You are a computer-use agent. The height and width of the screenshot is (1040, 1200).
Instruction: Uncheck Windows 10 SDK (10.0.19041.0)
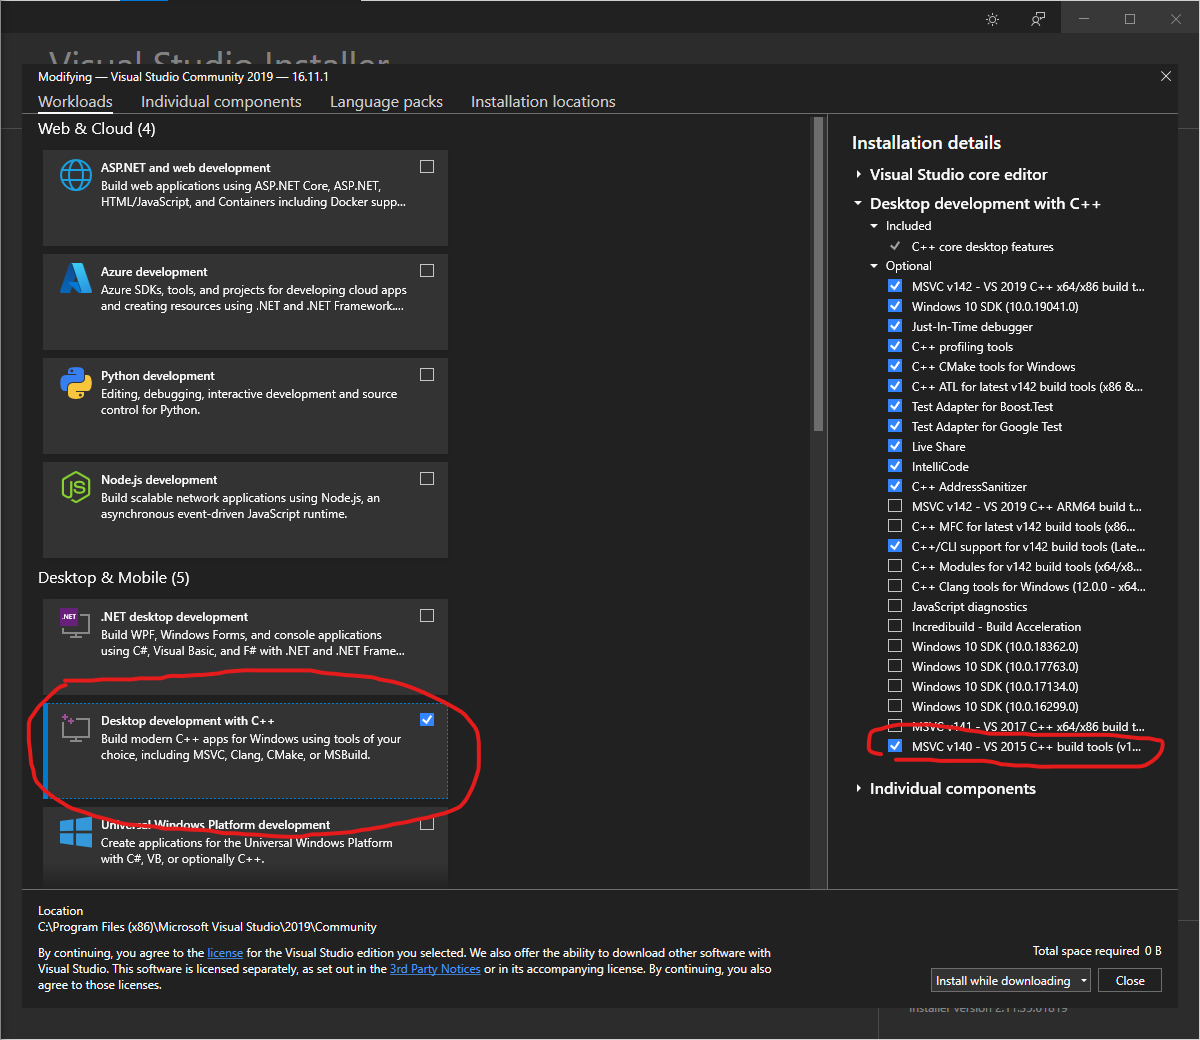[x=895, y=306]
